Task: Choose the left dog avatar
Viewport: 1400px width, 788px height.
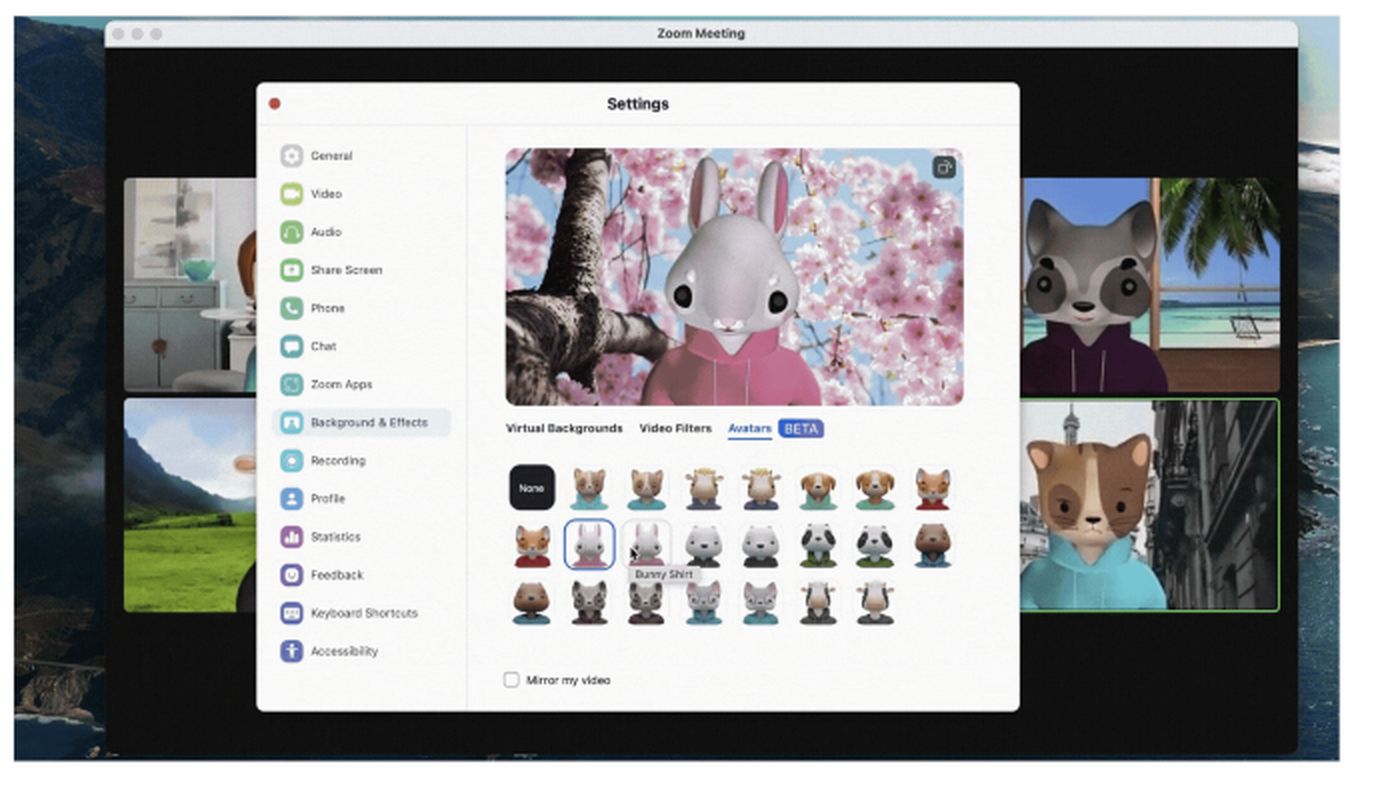Action: pos(818,488)
